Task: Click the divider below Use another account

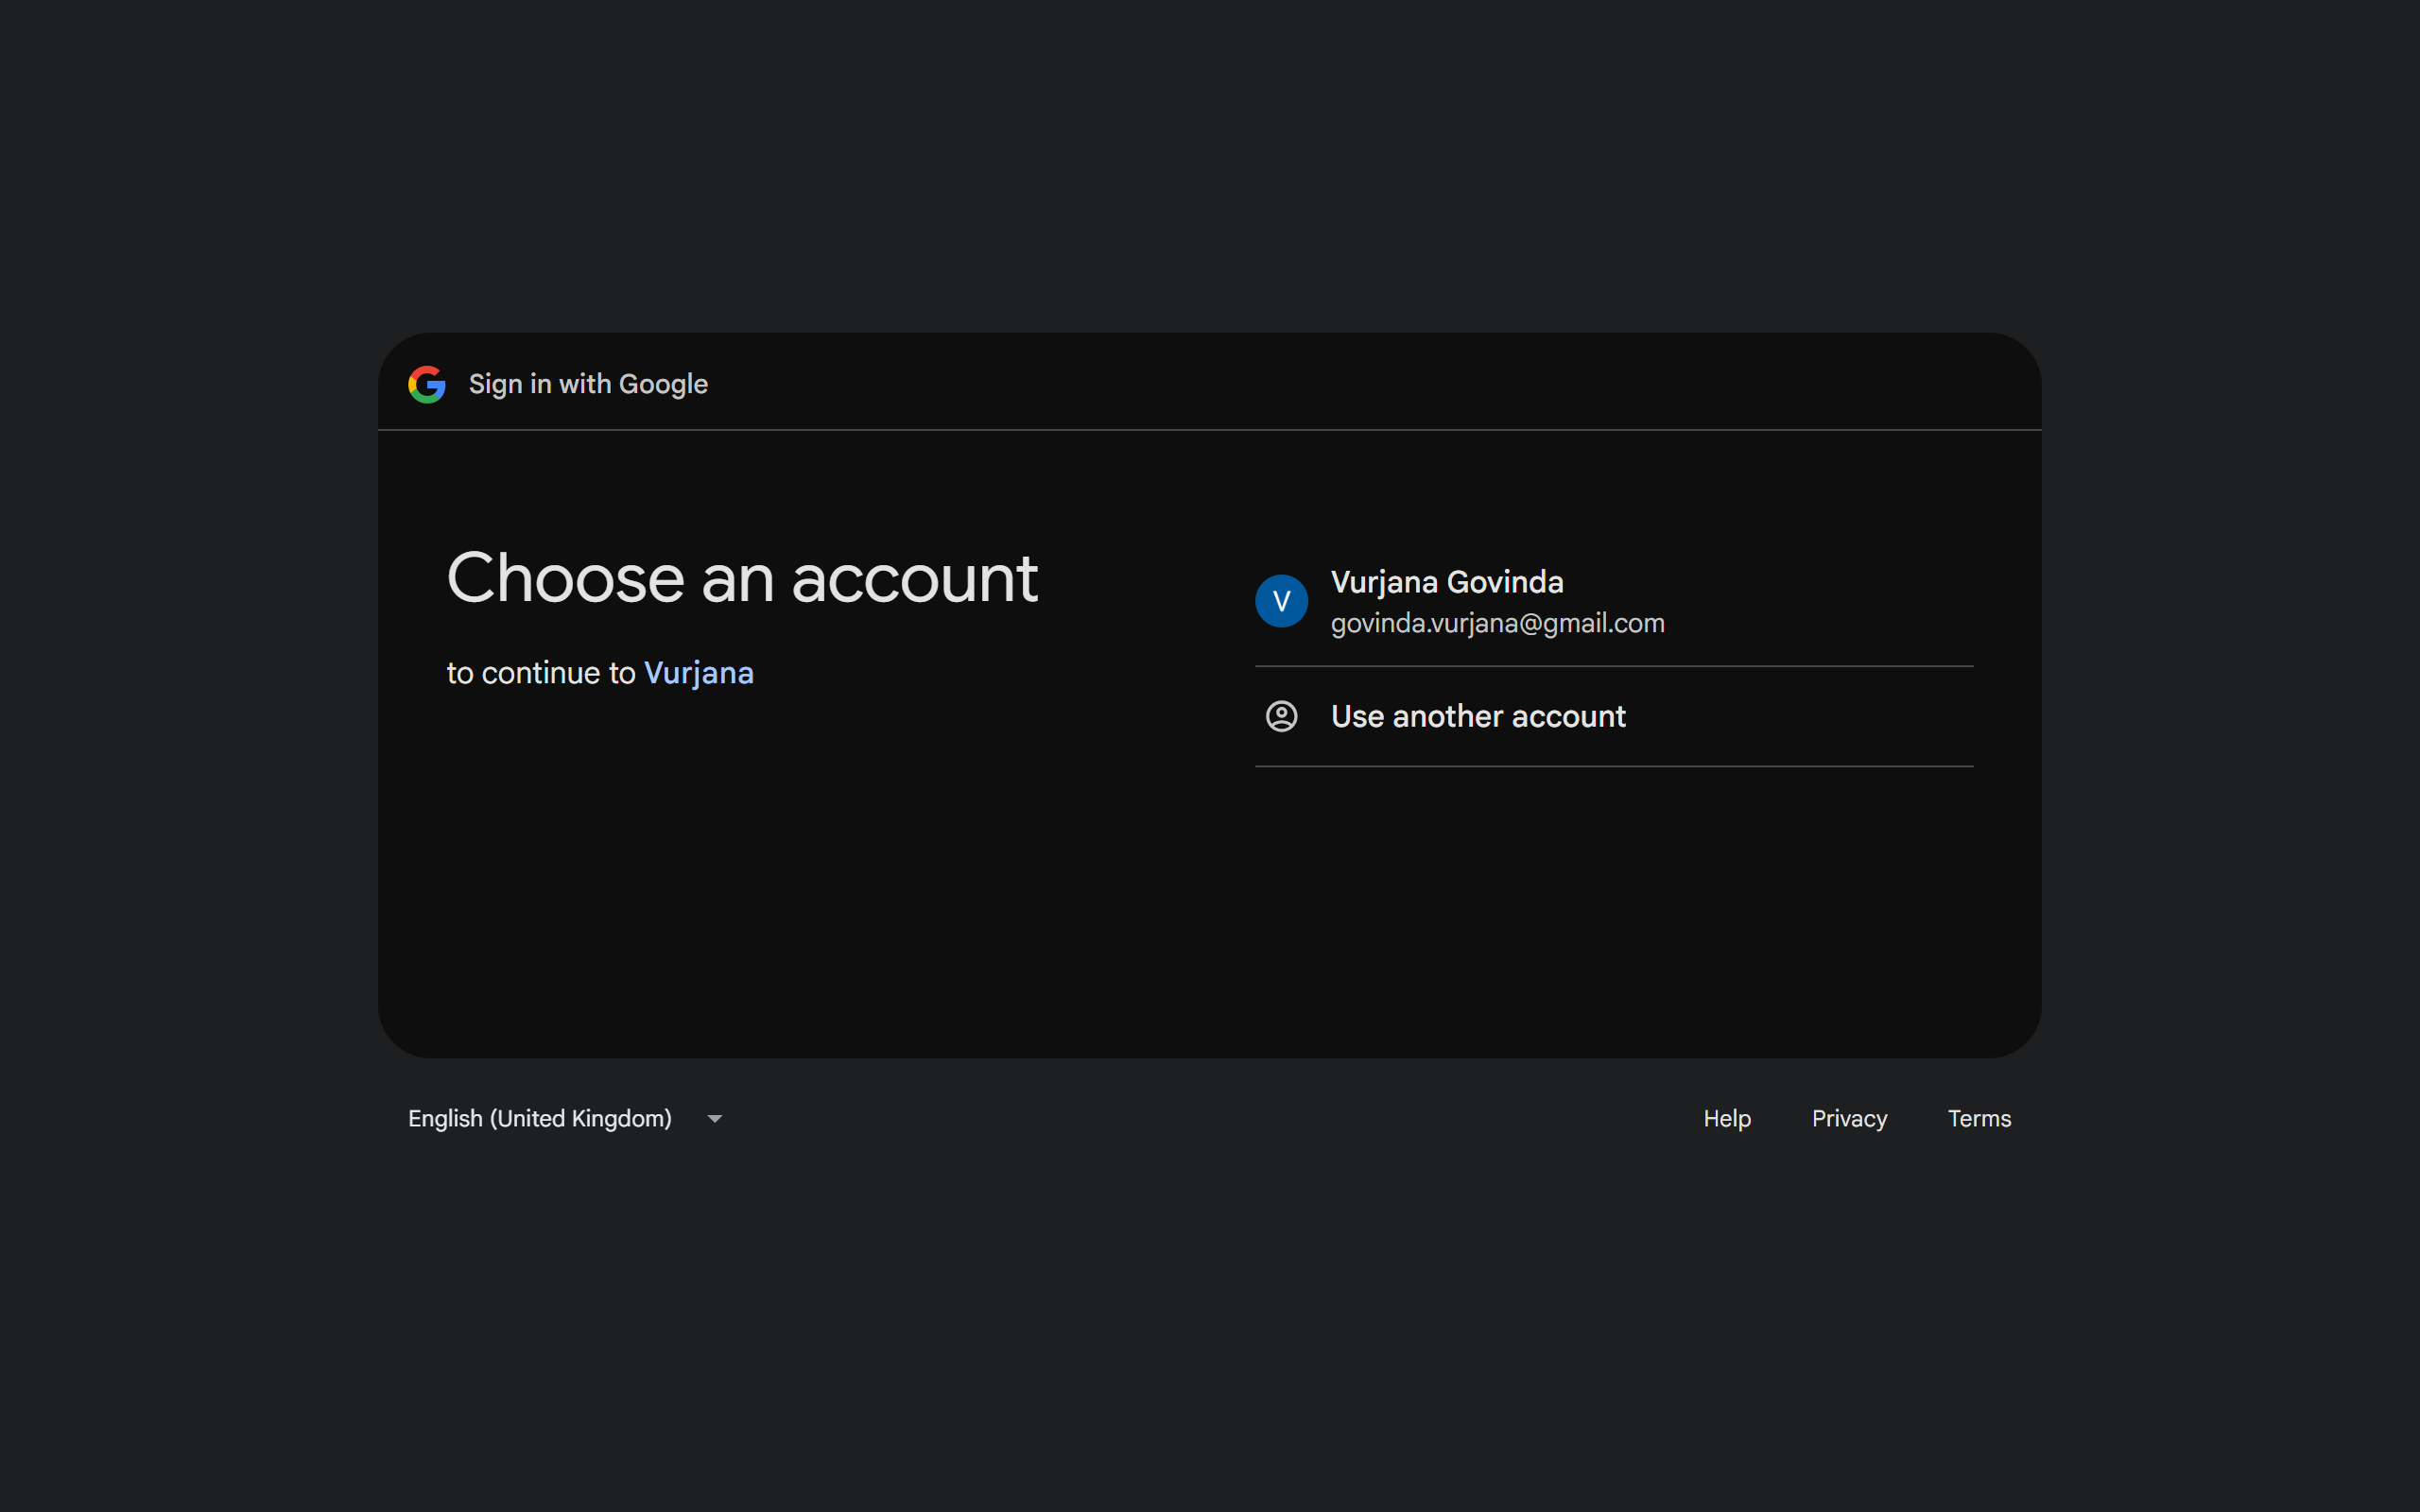Action: (1613, 767)
